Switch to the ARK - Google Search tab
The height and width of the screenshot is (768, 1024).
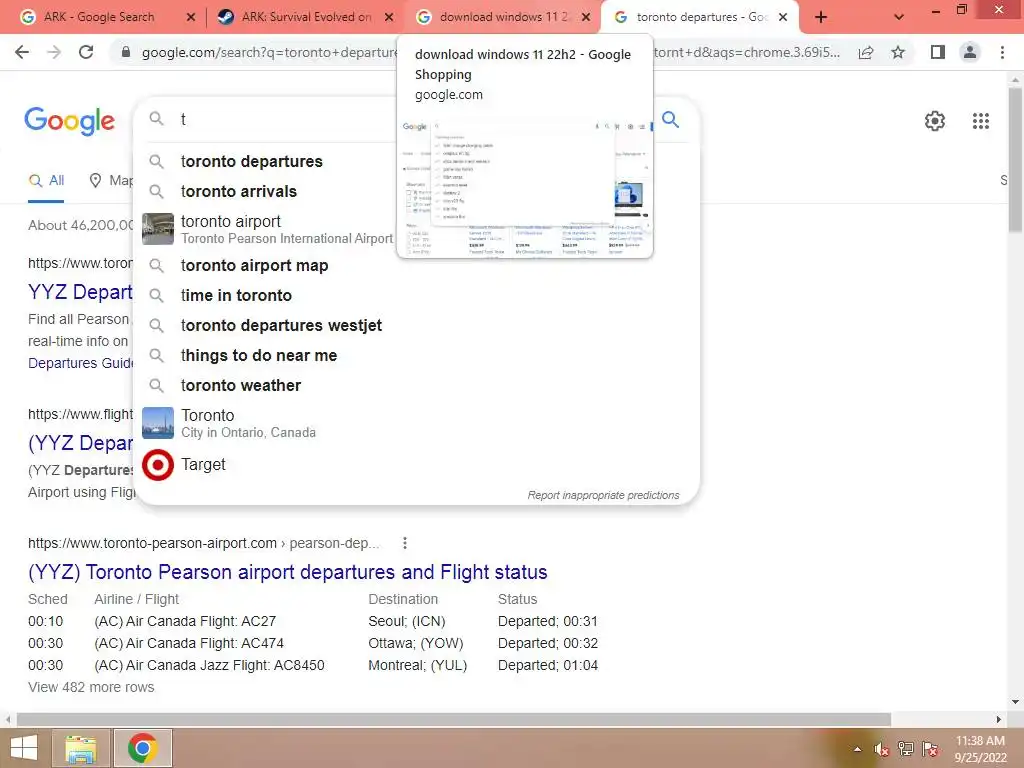click(x=98, y=17)
